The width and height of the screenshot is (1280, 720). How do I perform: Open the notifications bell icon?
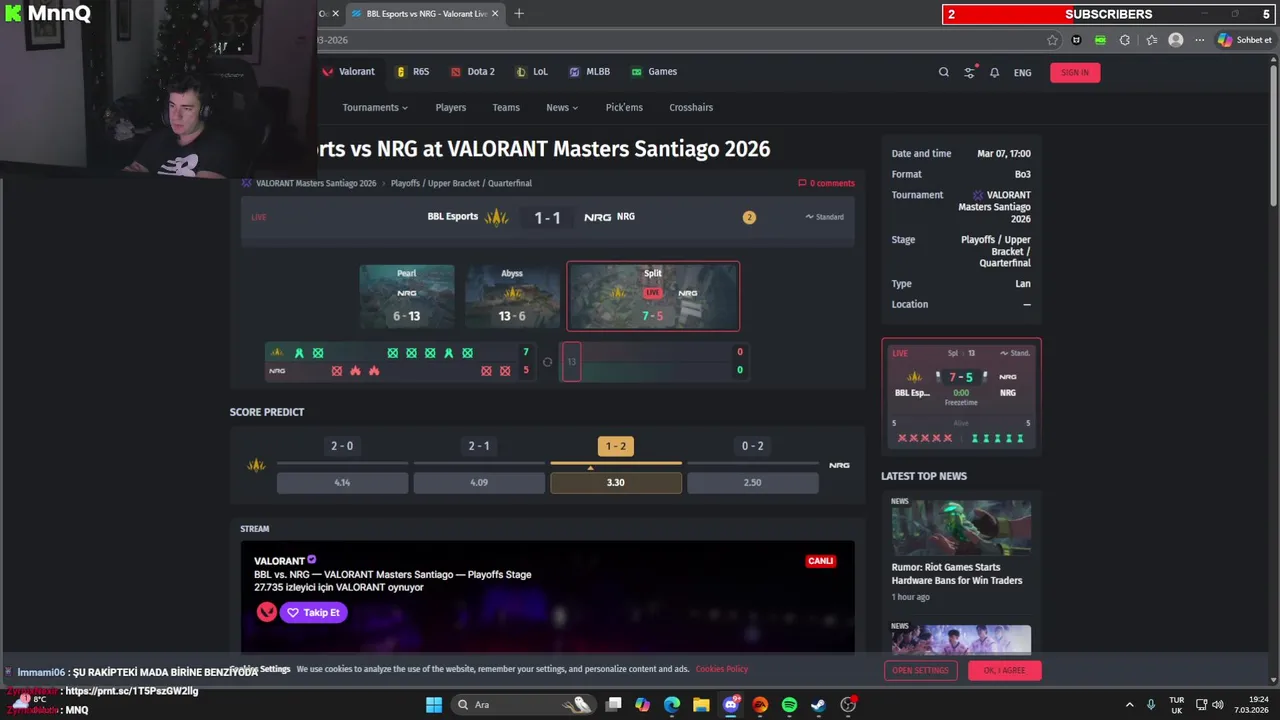point(994,72)
